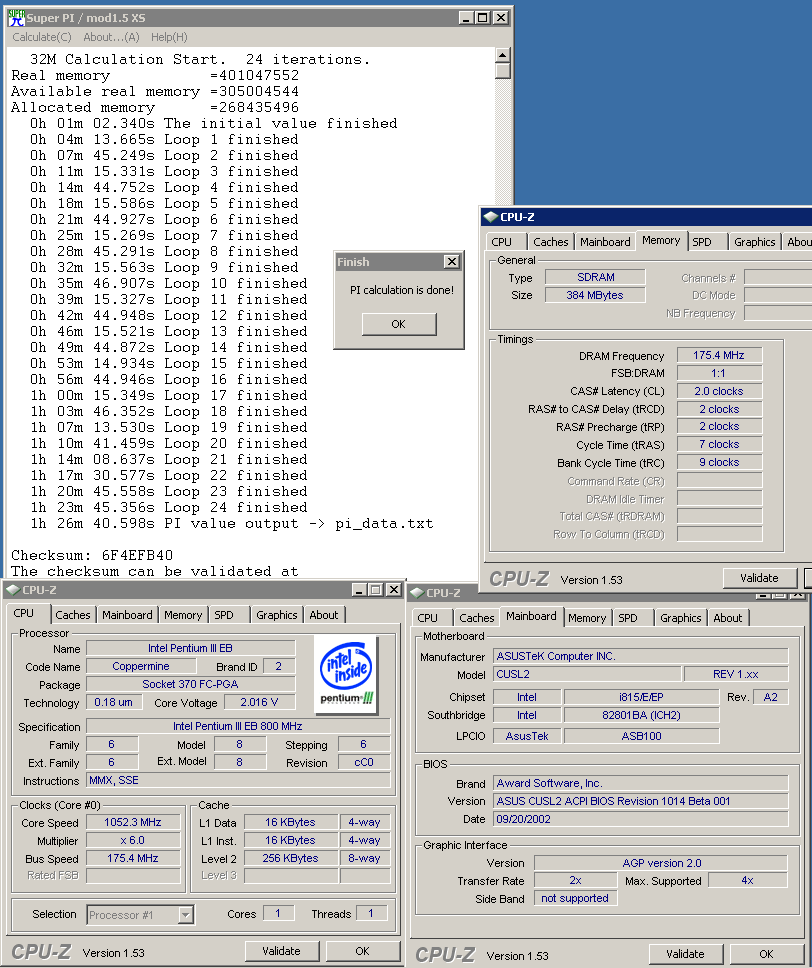Open the Processor #1 selection dropdown
The height and width of the screenshot is (968, 812).
coord(185,914)
